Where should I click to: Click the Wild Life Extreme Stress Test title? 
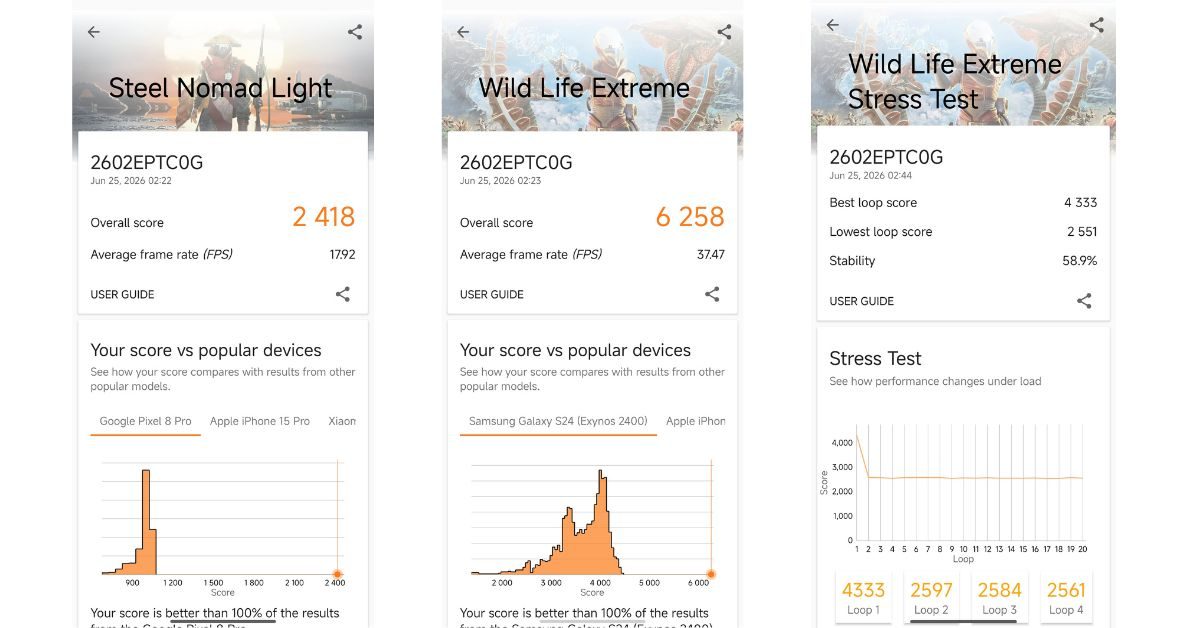pos(955,82)
